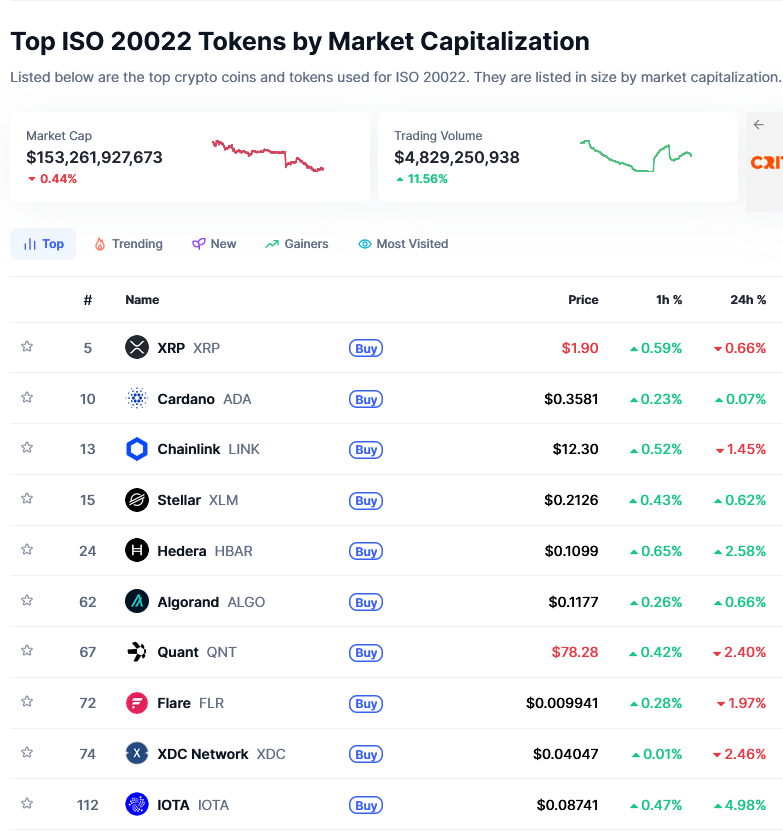Click the Market Cap red sparkline chart
783x836 pixels.
[268, 156]
